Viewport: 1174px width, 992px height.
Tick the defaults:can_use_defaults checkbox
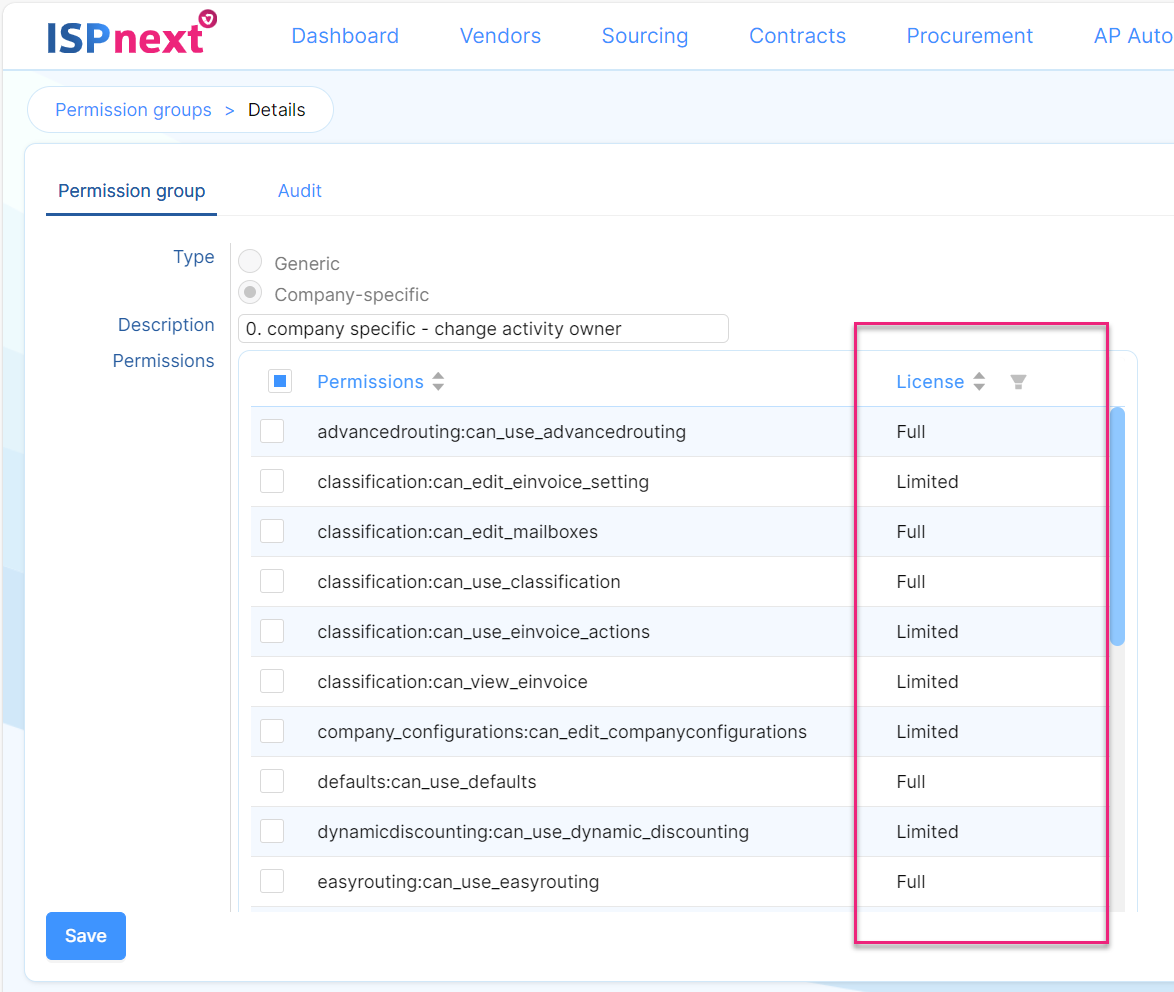(x=272, y=781)
